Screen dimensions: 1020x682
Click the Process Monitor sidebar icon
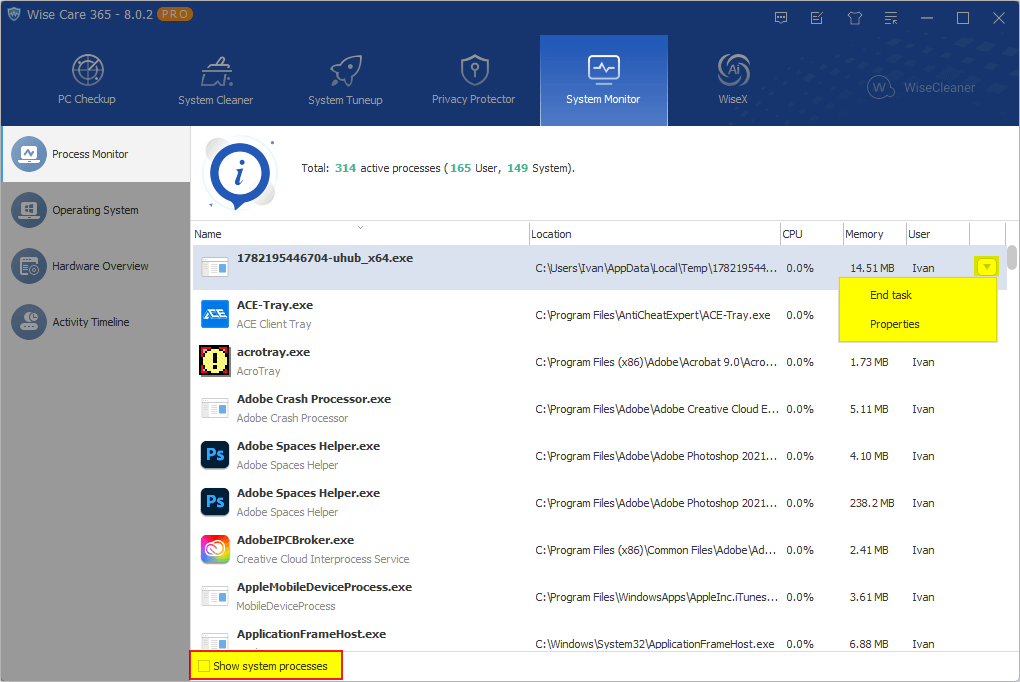coord(29,154)
